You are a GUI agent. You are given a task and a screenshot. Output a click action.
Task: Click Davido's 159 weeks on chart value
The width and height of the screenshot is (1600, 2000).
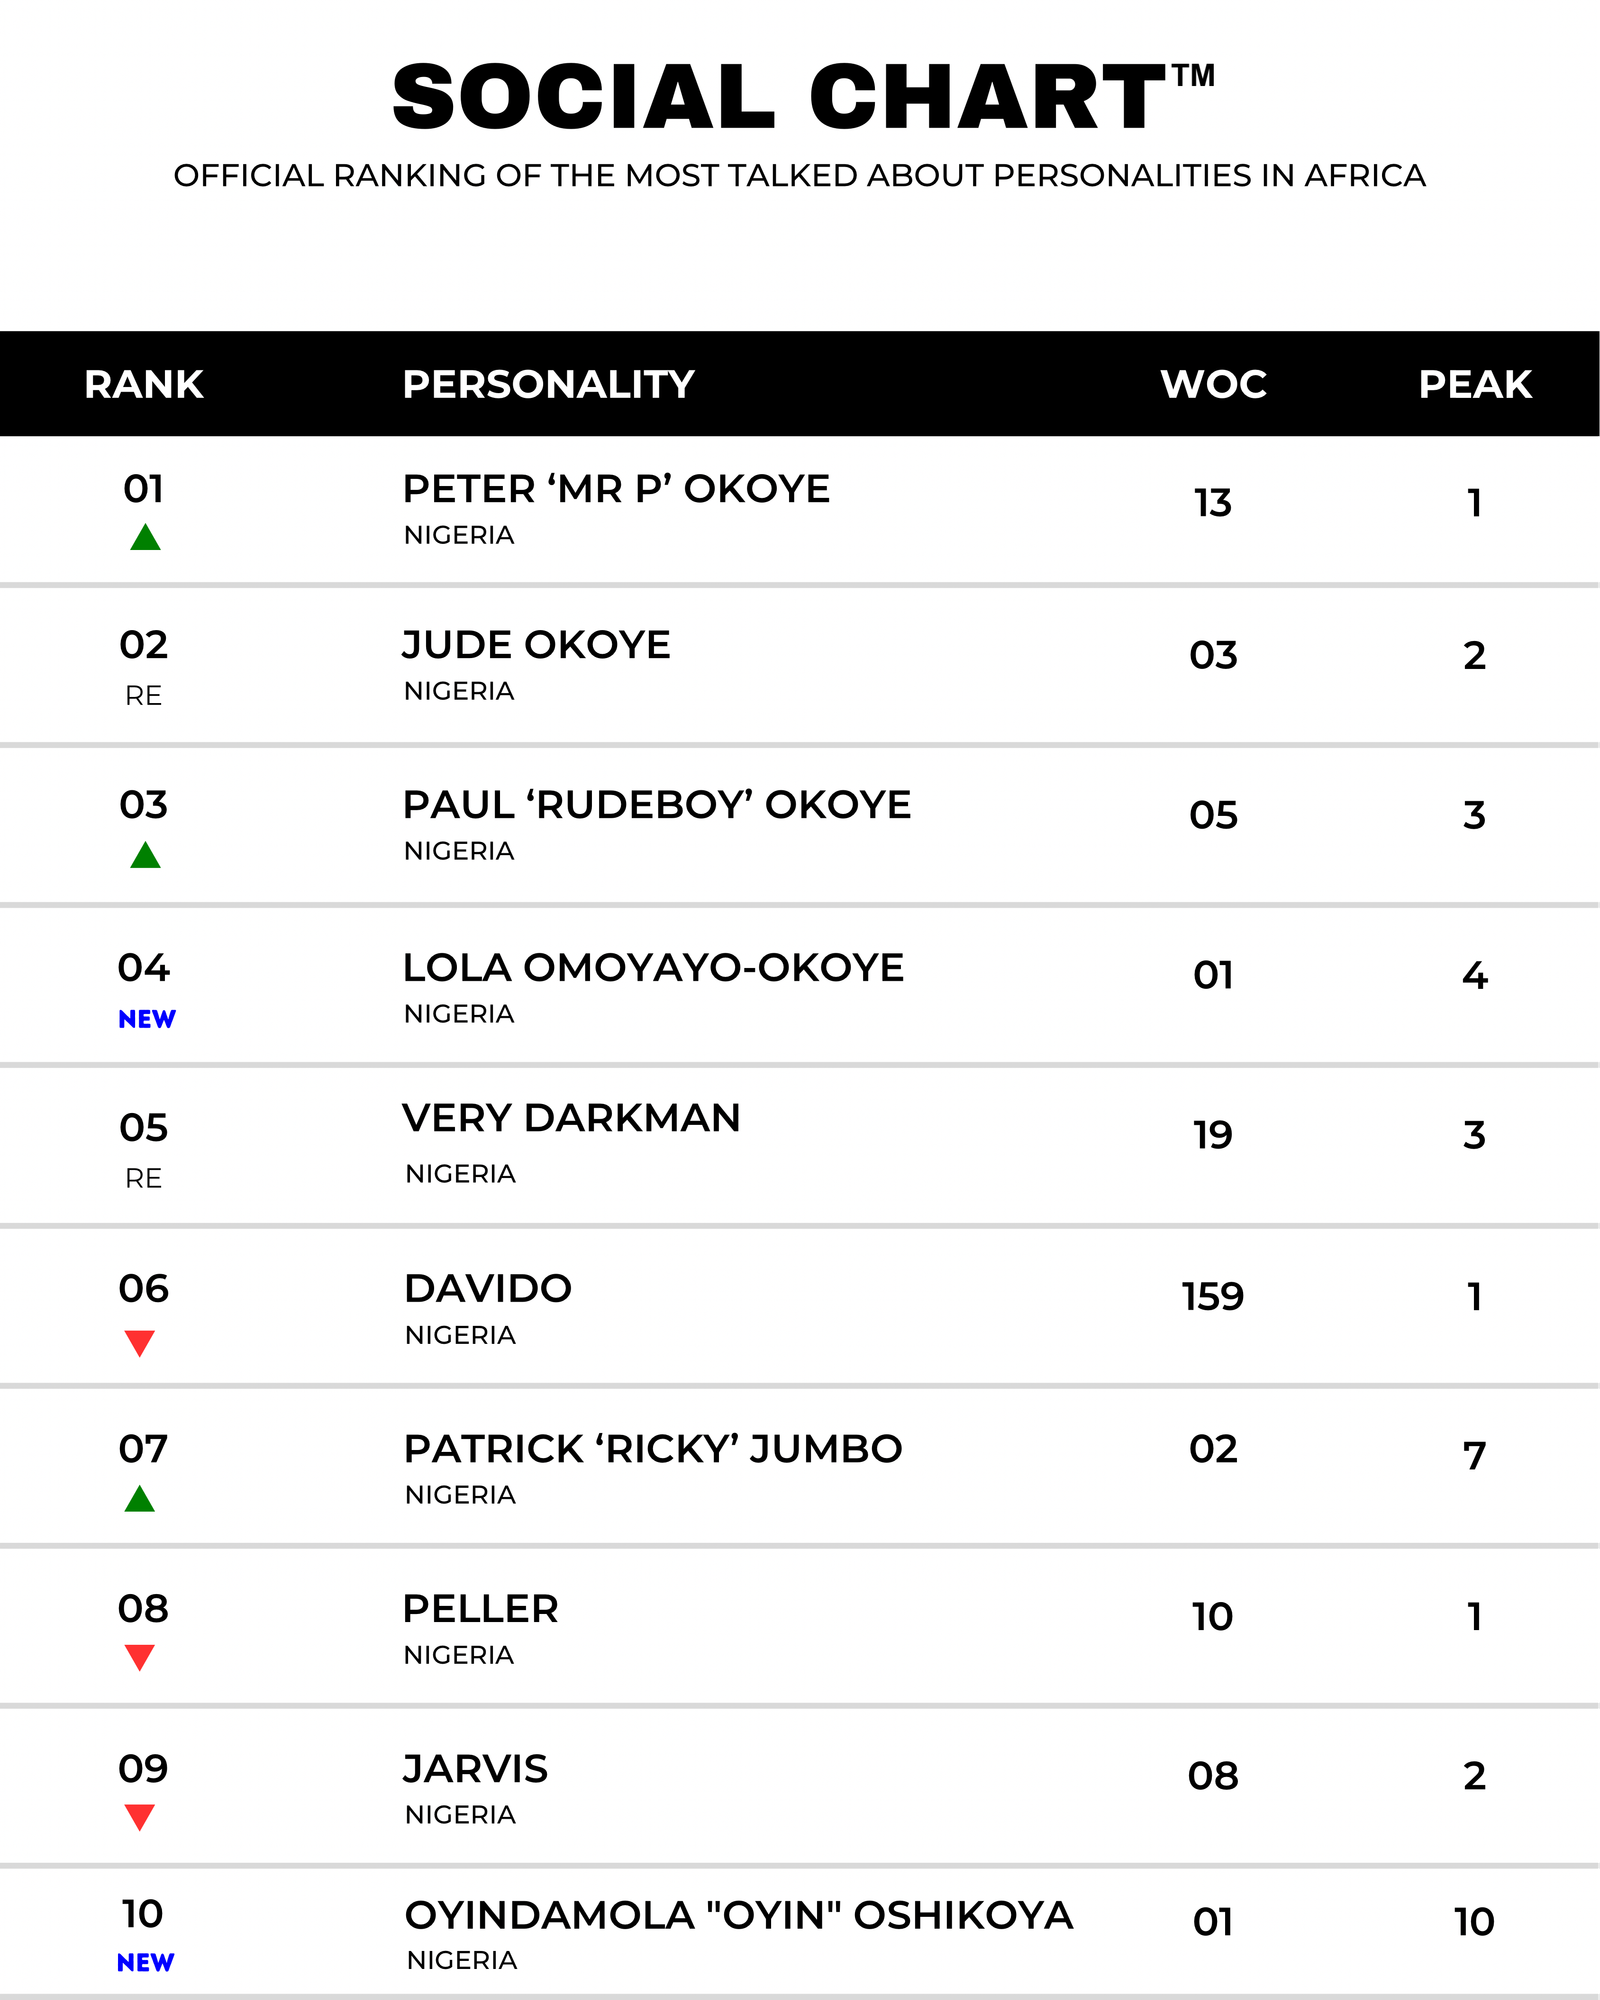tap(1213, 1297)
